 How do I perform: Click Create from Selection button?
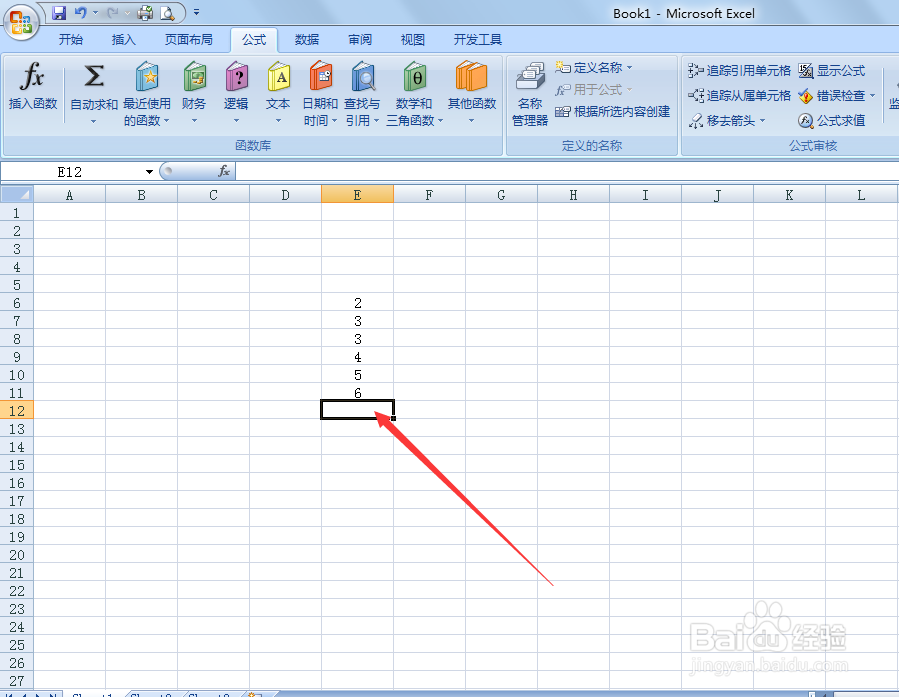[623, 112]
